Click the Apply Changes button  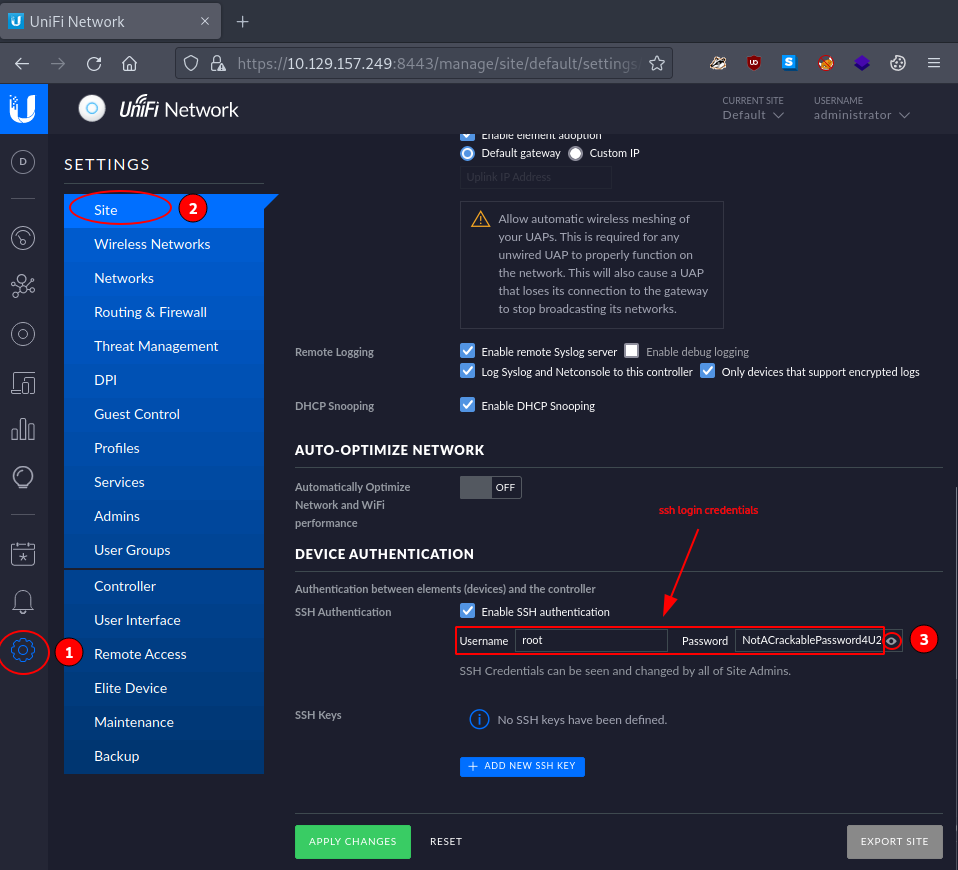coord(352,842)
